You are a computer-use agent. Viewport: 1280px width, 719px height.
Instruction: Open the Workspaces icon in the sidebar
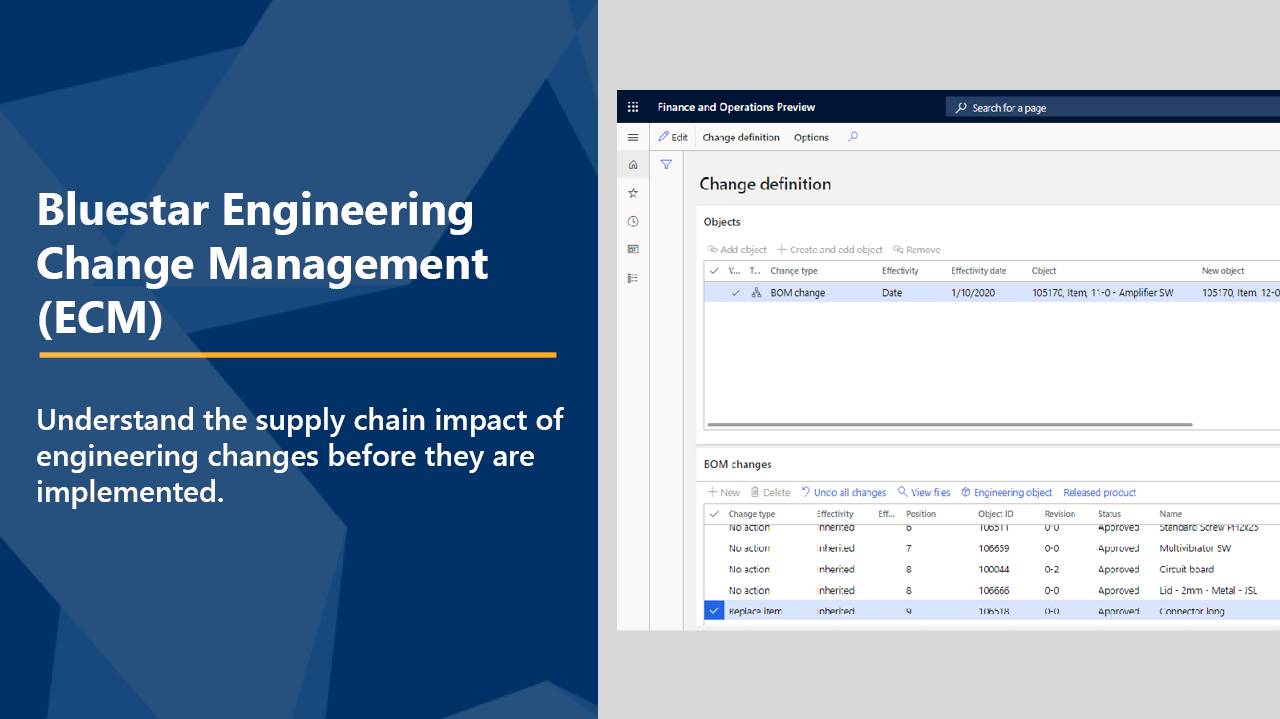tap(633, 249)
